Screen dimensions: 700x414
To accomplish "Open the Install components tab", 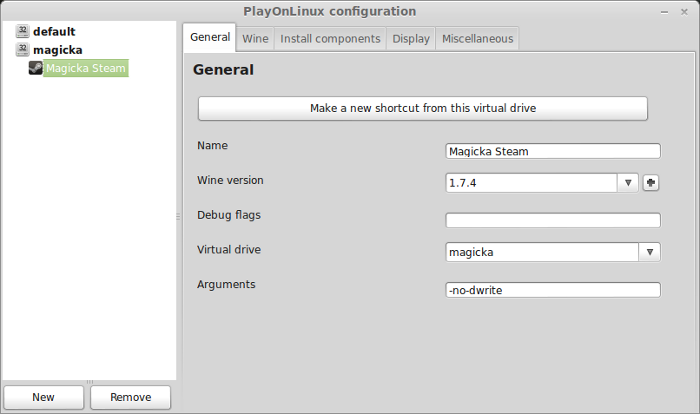I will coord(330,39).
